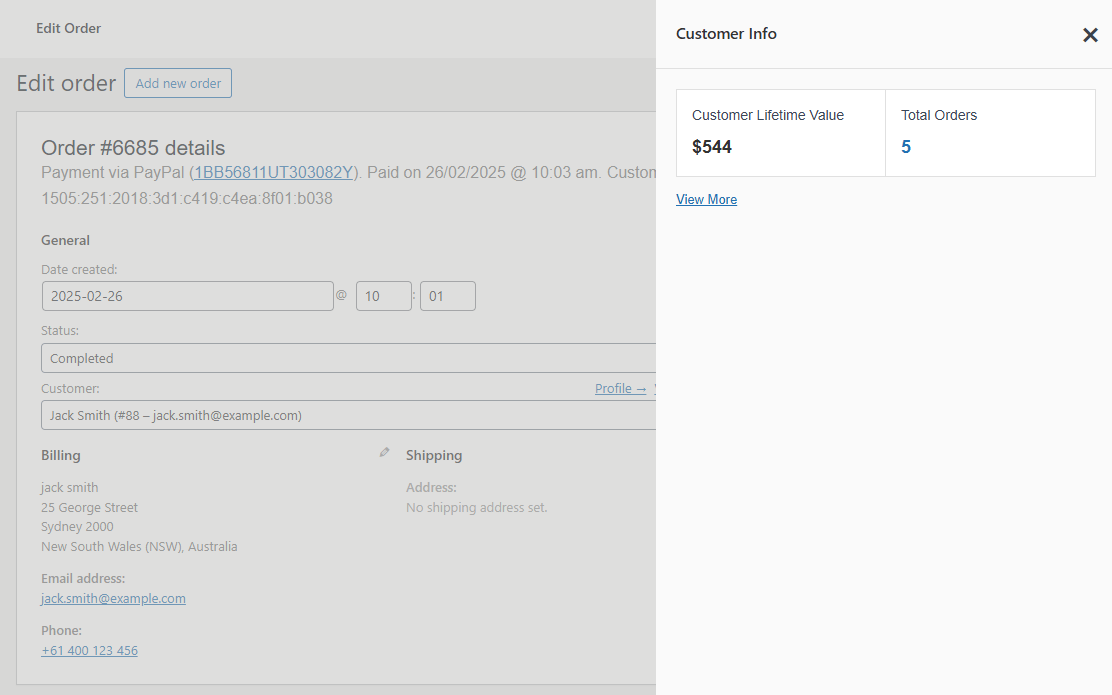Click the Order #6685 details heading
Viewport: 1112px width, 695px height.
pos(133,148)
